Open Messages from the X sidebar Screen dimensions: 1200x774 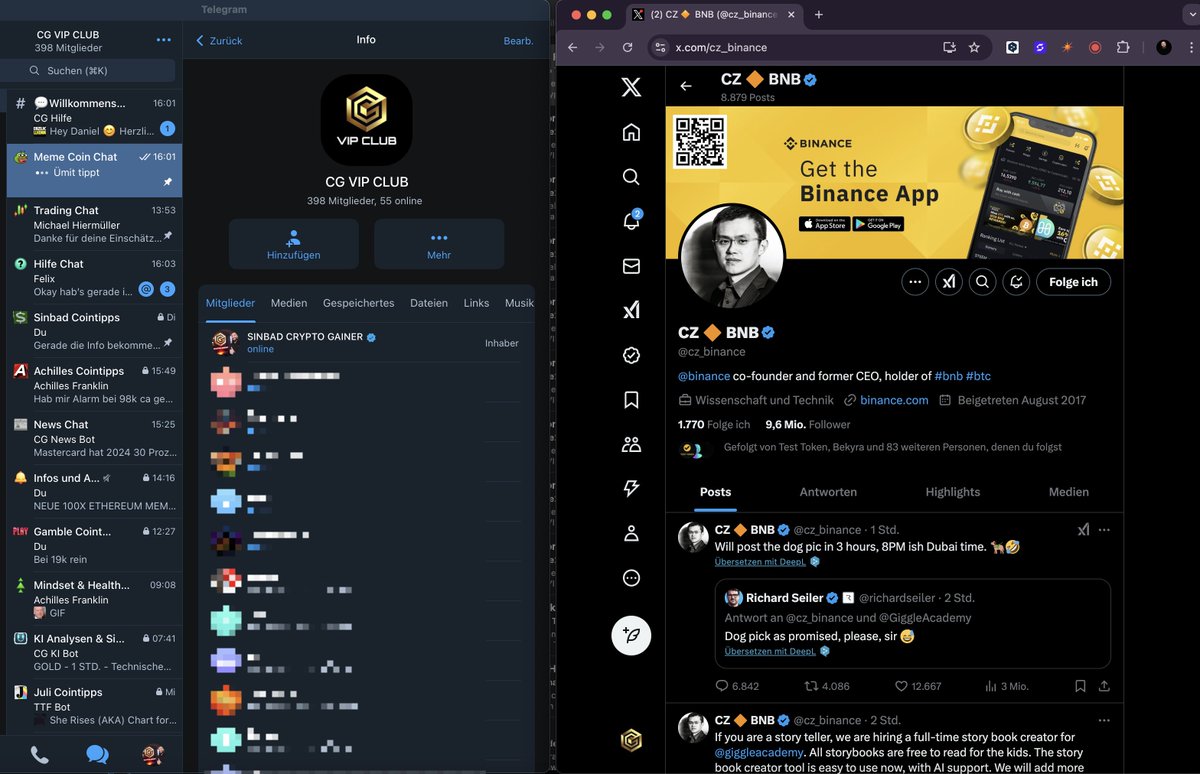pos(631,266)
